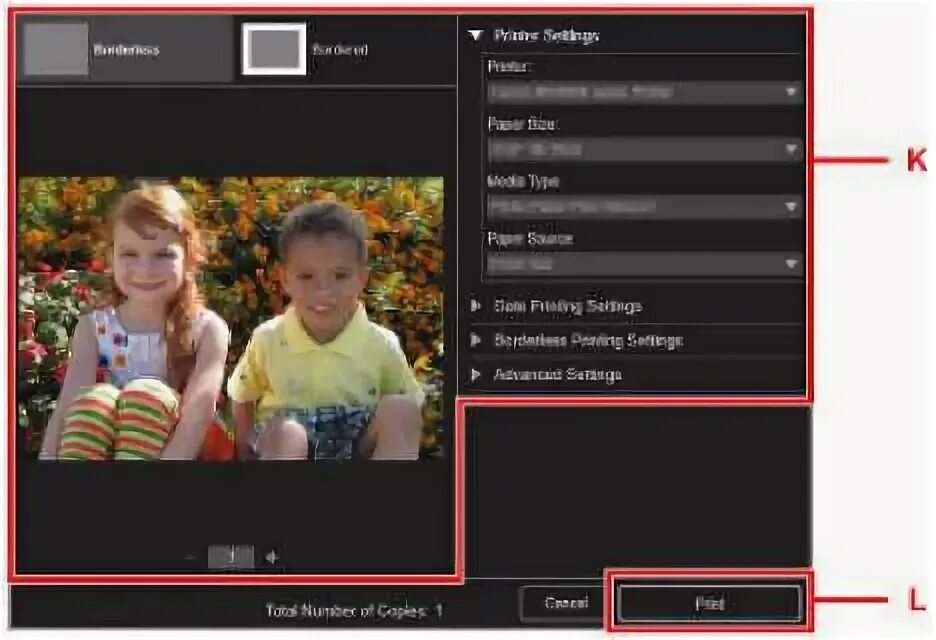This screenshot has width=936, height=640.
Task: Open the Paper Size dropdown
Action: [644, 149]
